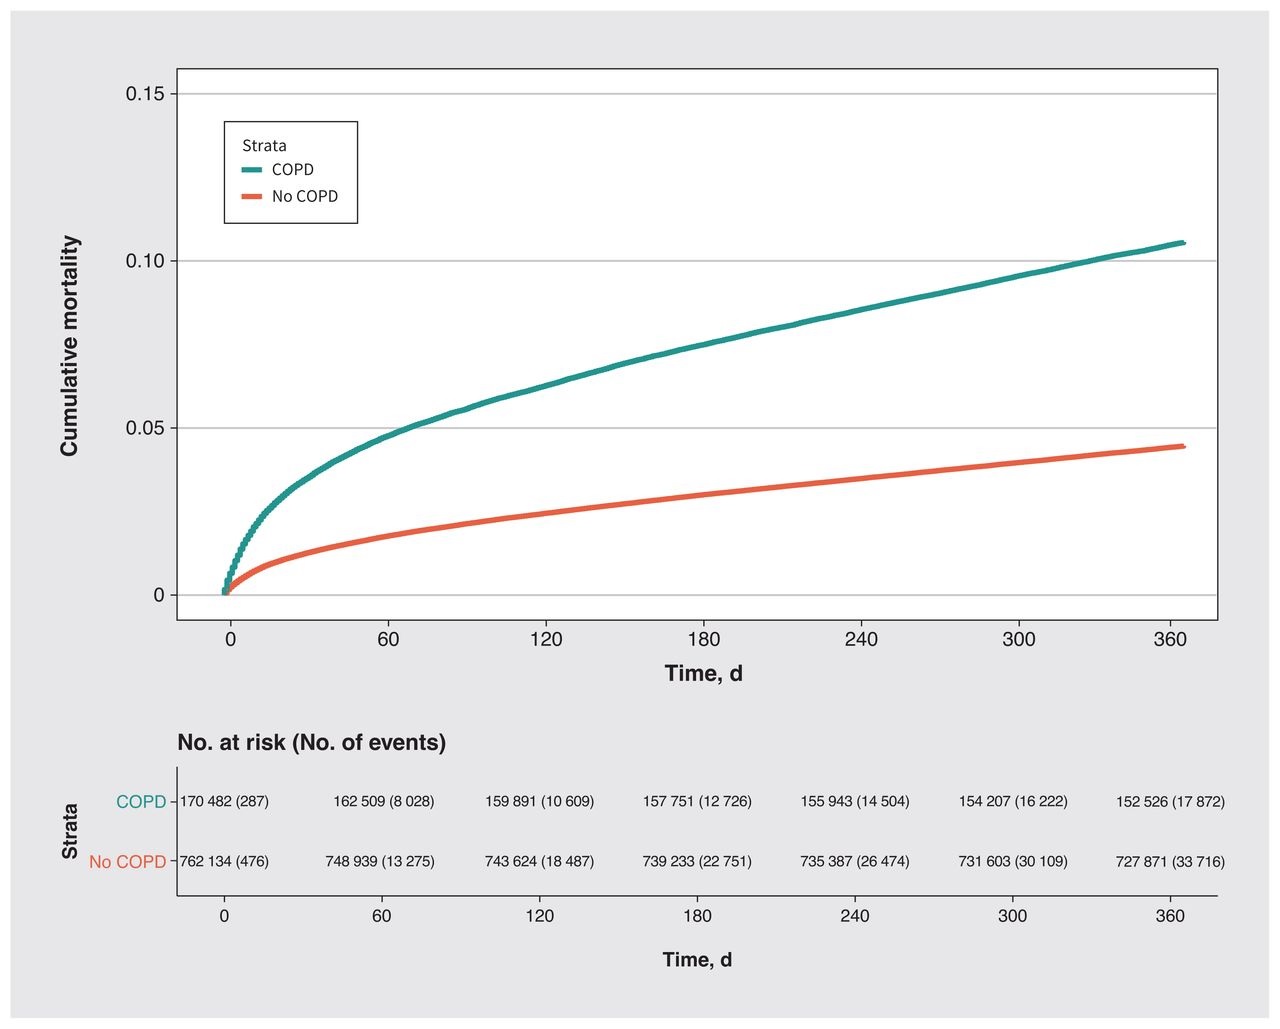This screenshot has width=1280, height=1029.
Task: Click 'No COPD' label in the legend
Action: 305,197
